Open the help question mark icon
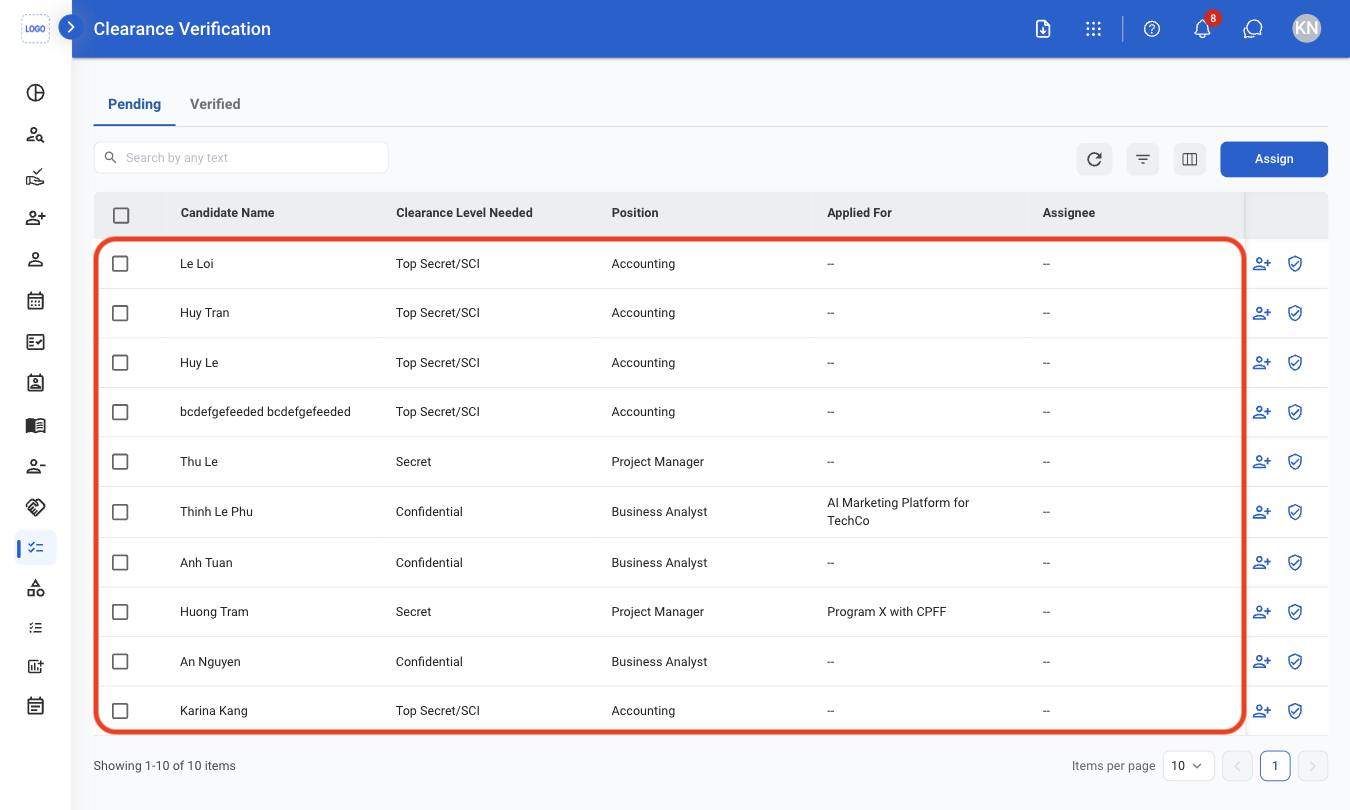 tap(1152, 29)
